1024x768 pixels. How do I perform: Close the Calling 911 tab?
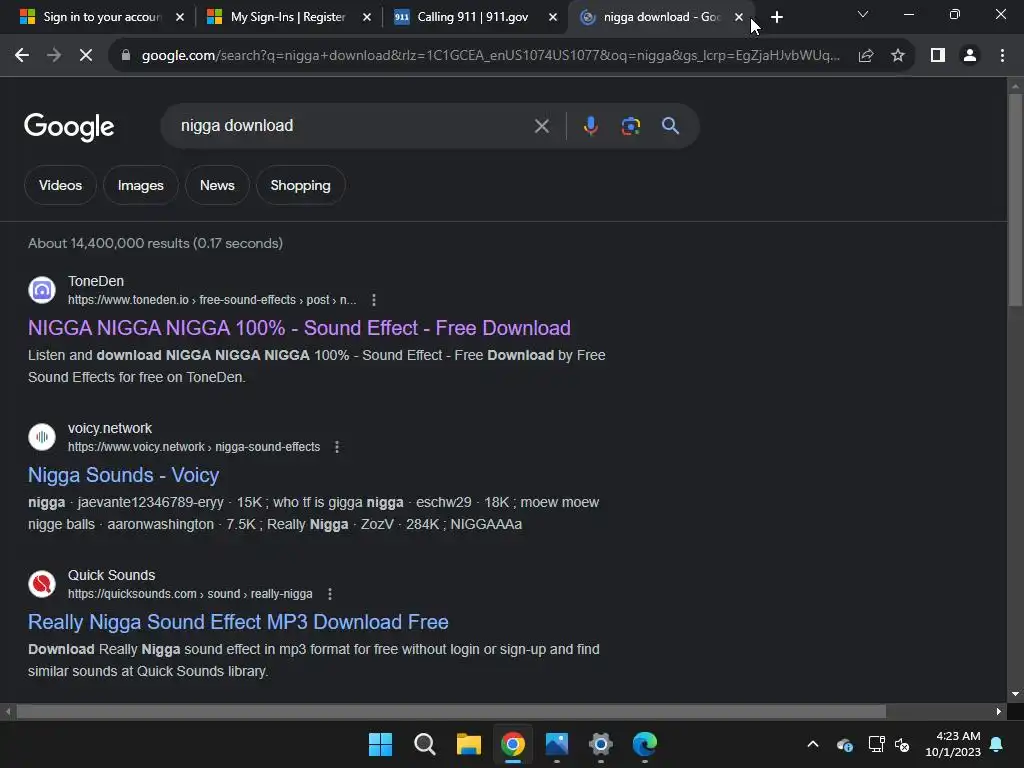point(552,18)
